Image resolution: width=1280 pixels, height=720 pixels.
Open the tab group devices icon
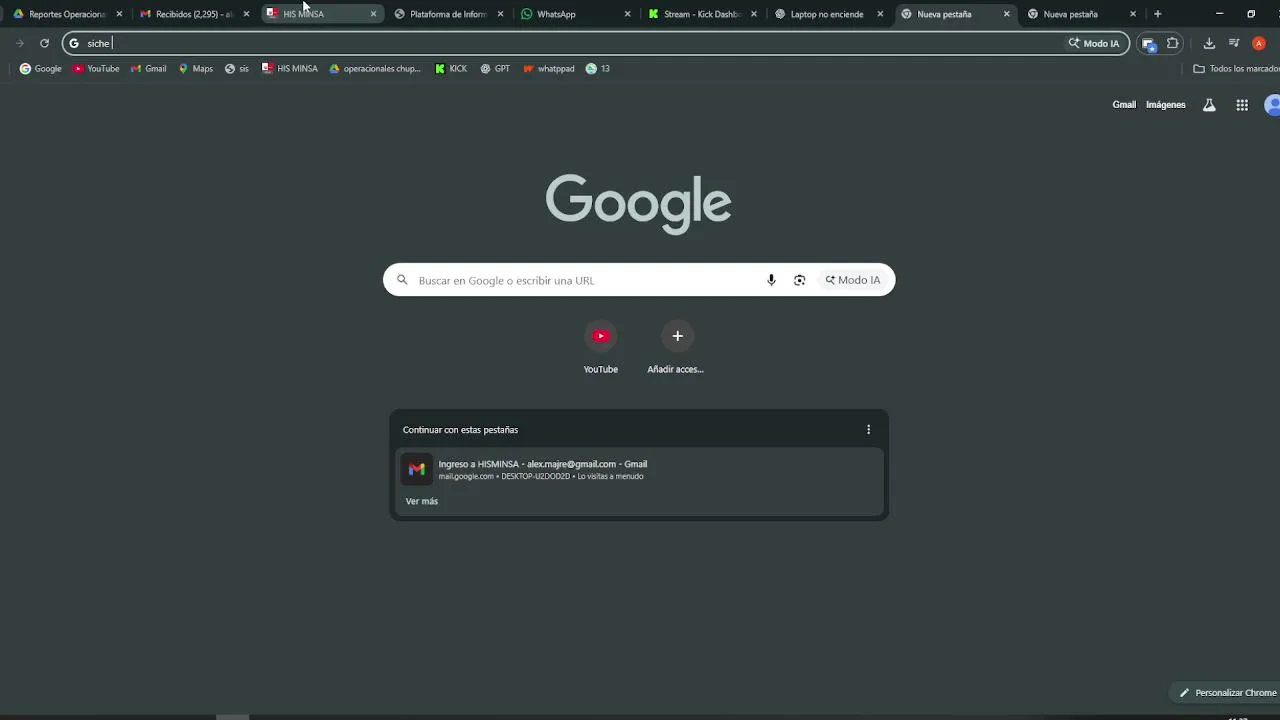[1148, 43]
